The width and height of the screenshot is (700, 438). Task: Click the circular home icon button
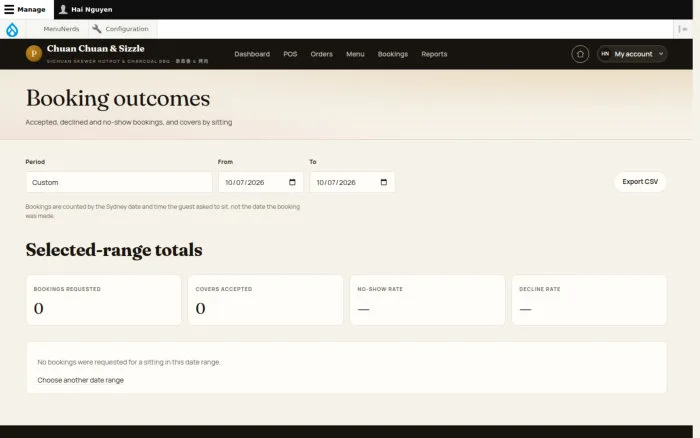[580, 54]
